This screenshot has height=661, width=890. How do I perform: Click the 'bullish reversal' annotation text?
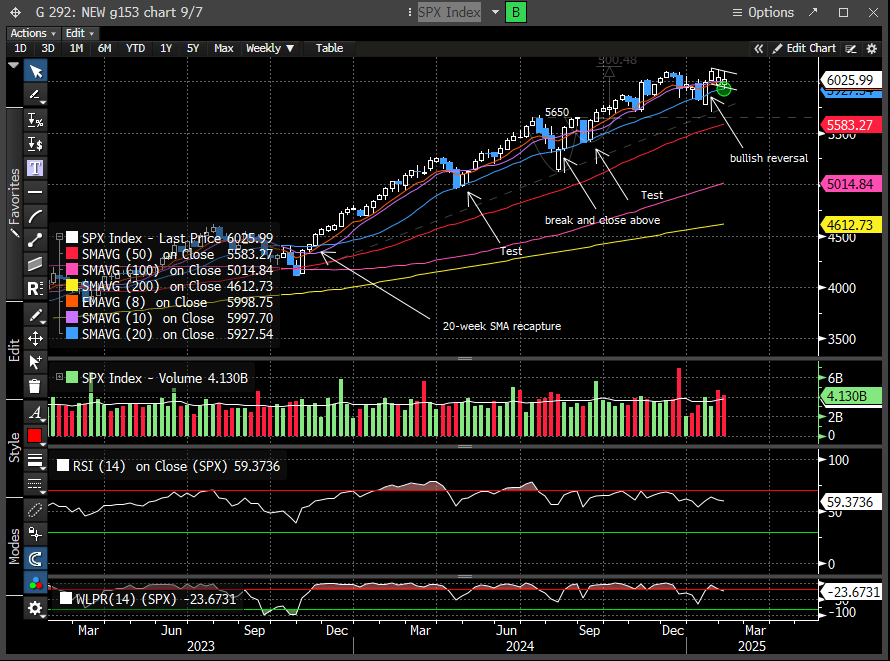coord(769,158)
